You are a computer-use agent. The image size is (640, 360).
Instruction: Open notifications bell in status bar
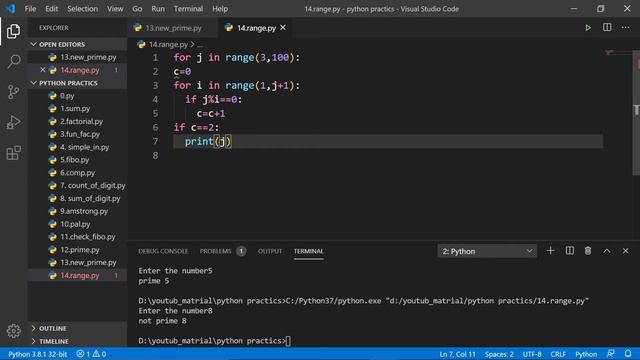click(x=628, y=353)
